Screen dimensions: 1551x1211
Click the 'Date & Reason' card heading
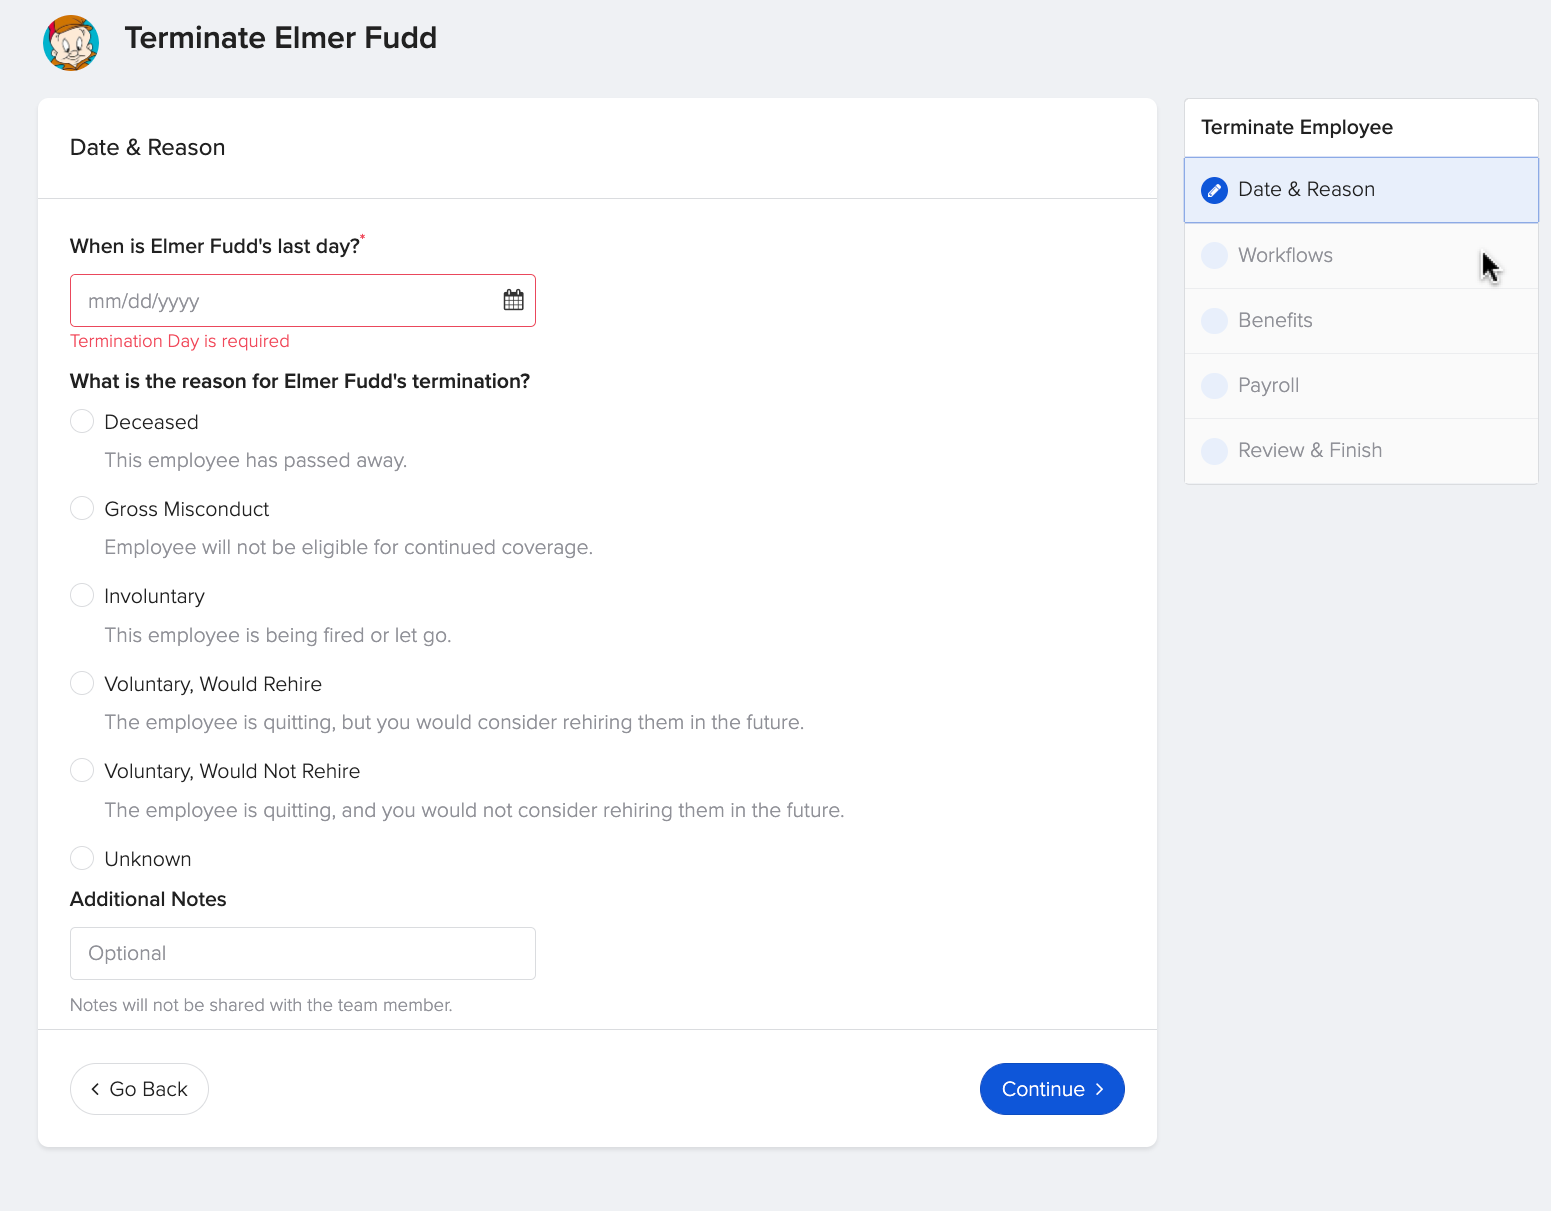point(148,147)
